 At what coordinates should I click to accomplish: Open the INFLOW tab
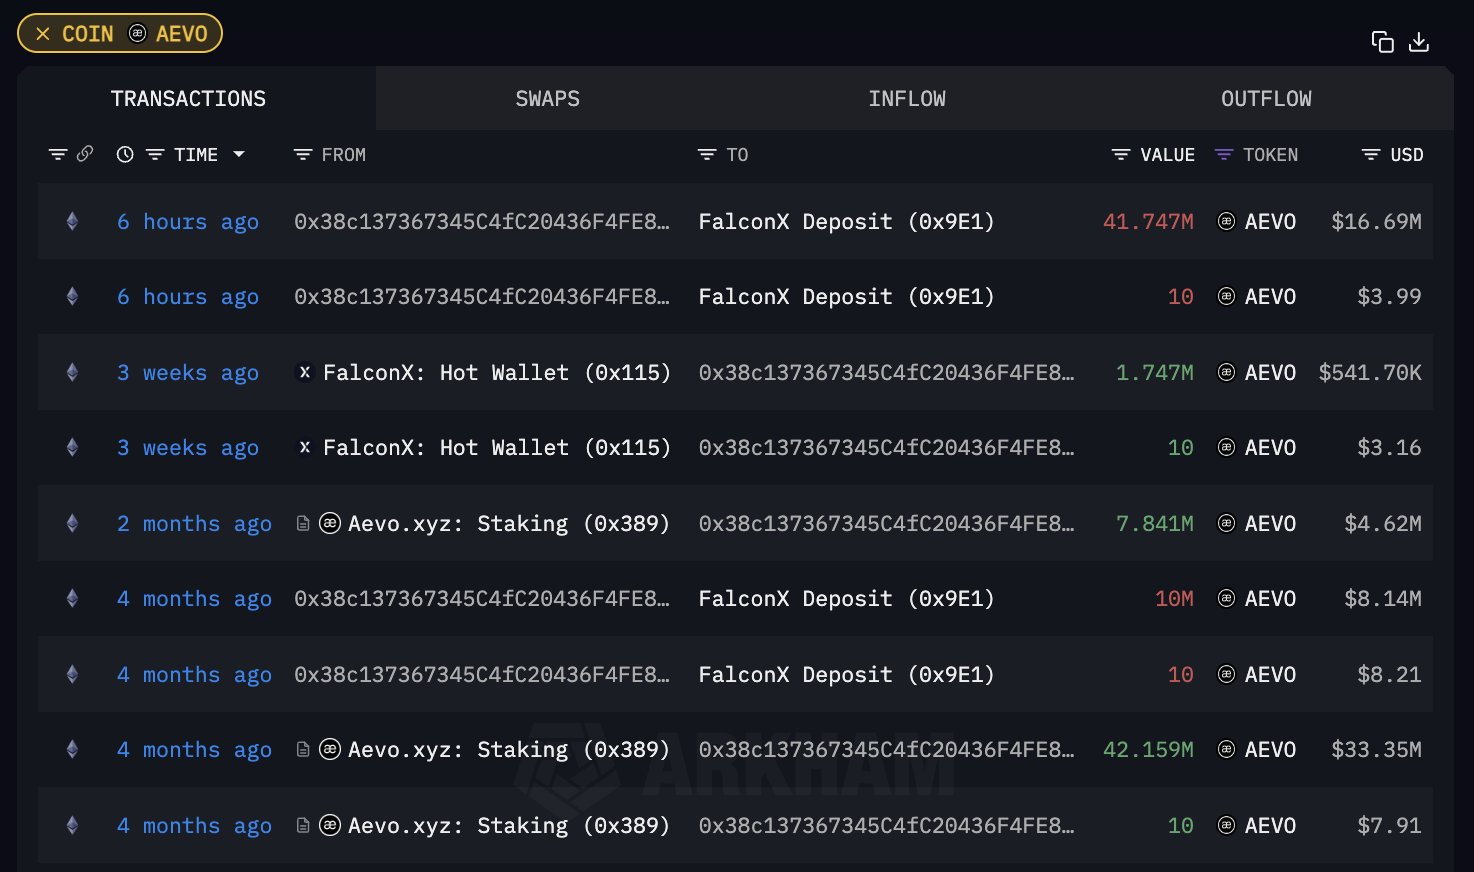click(x=907, y=98)
